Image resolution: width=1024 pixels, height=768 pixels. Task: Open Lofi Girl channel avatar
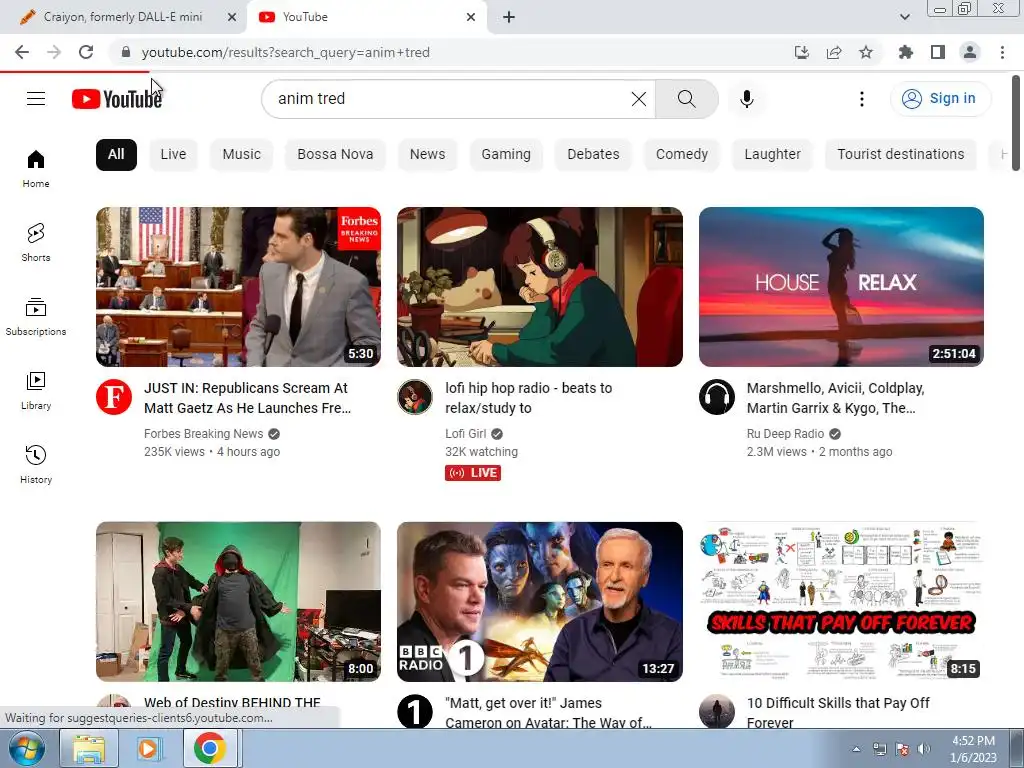pos(415,396)
